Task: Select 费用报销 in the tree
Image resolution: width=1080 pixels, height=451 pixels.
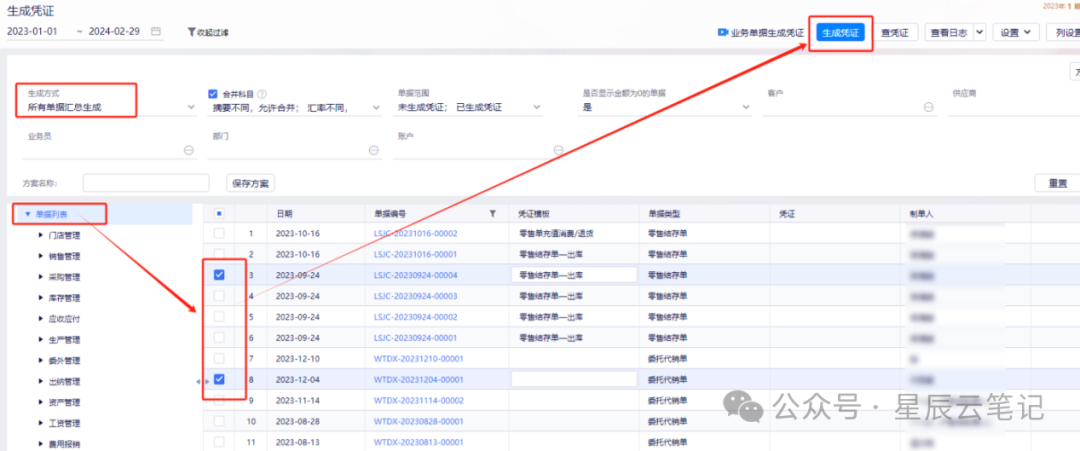Action: point(65,443)
